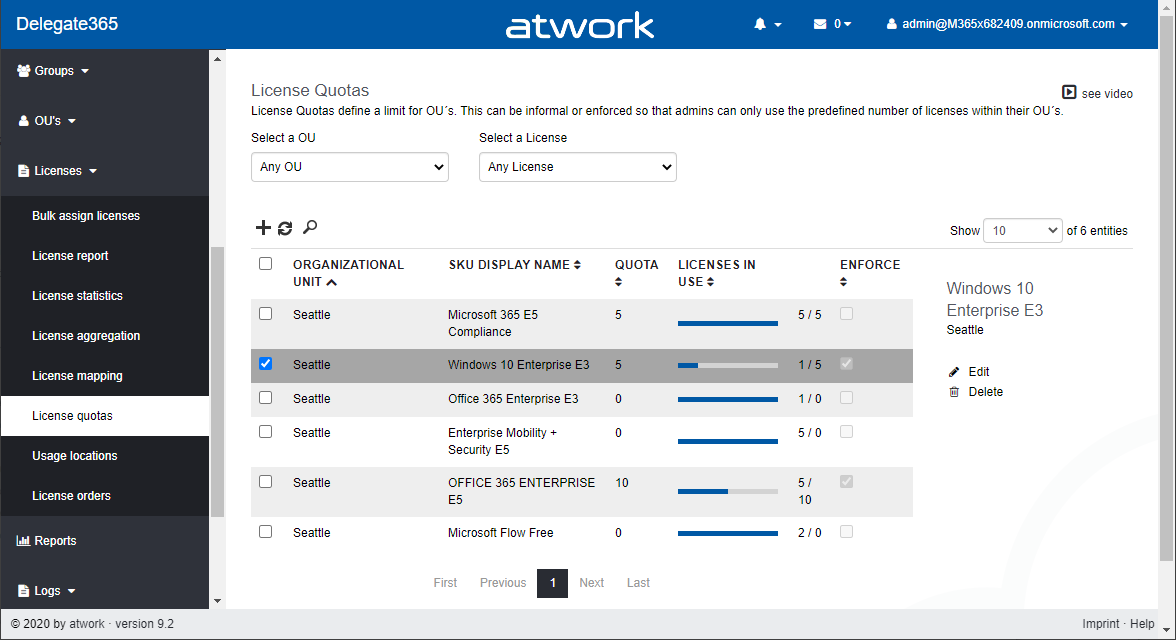Check the Microsoft 365 E5 Compliance row
The height and width of the screenshot is (640, 1176).
265,313
